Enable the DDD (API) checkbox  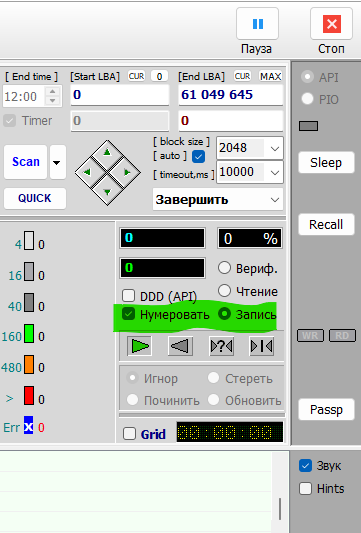click(128, 296)
